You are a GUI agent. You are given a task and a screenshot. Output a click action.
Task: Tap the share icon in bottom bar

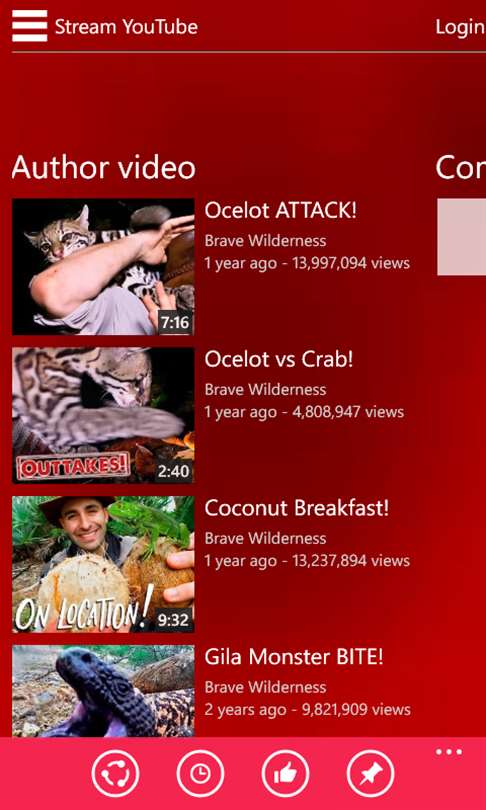pos(115,774)
